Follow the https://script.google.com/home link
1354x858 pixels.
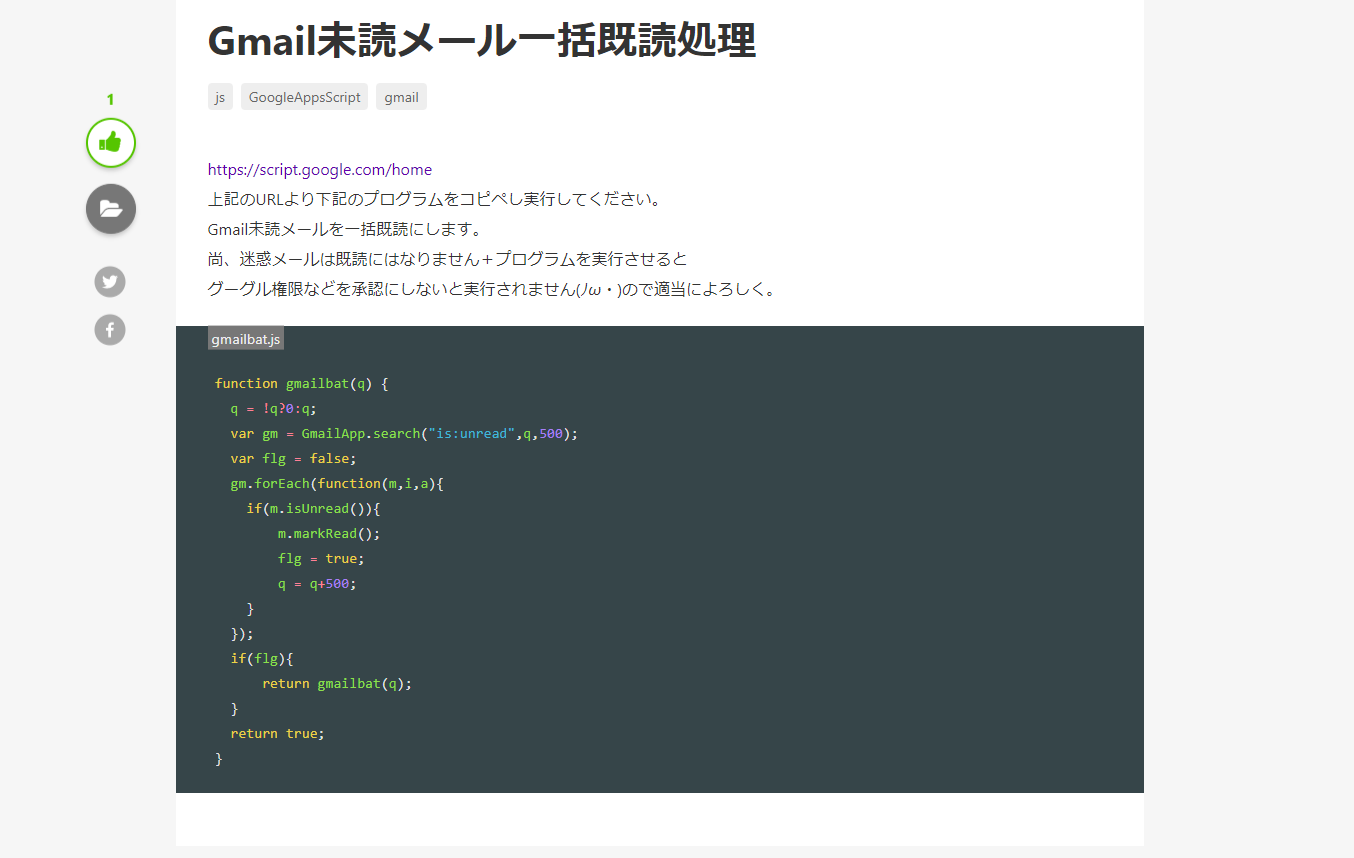point(320,170)
